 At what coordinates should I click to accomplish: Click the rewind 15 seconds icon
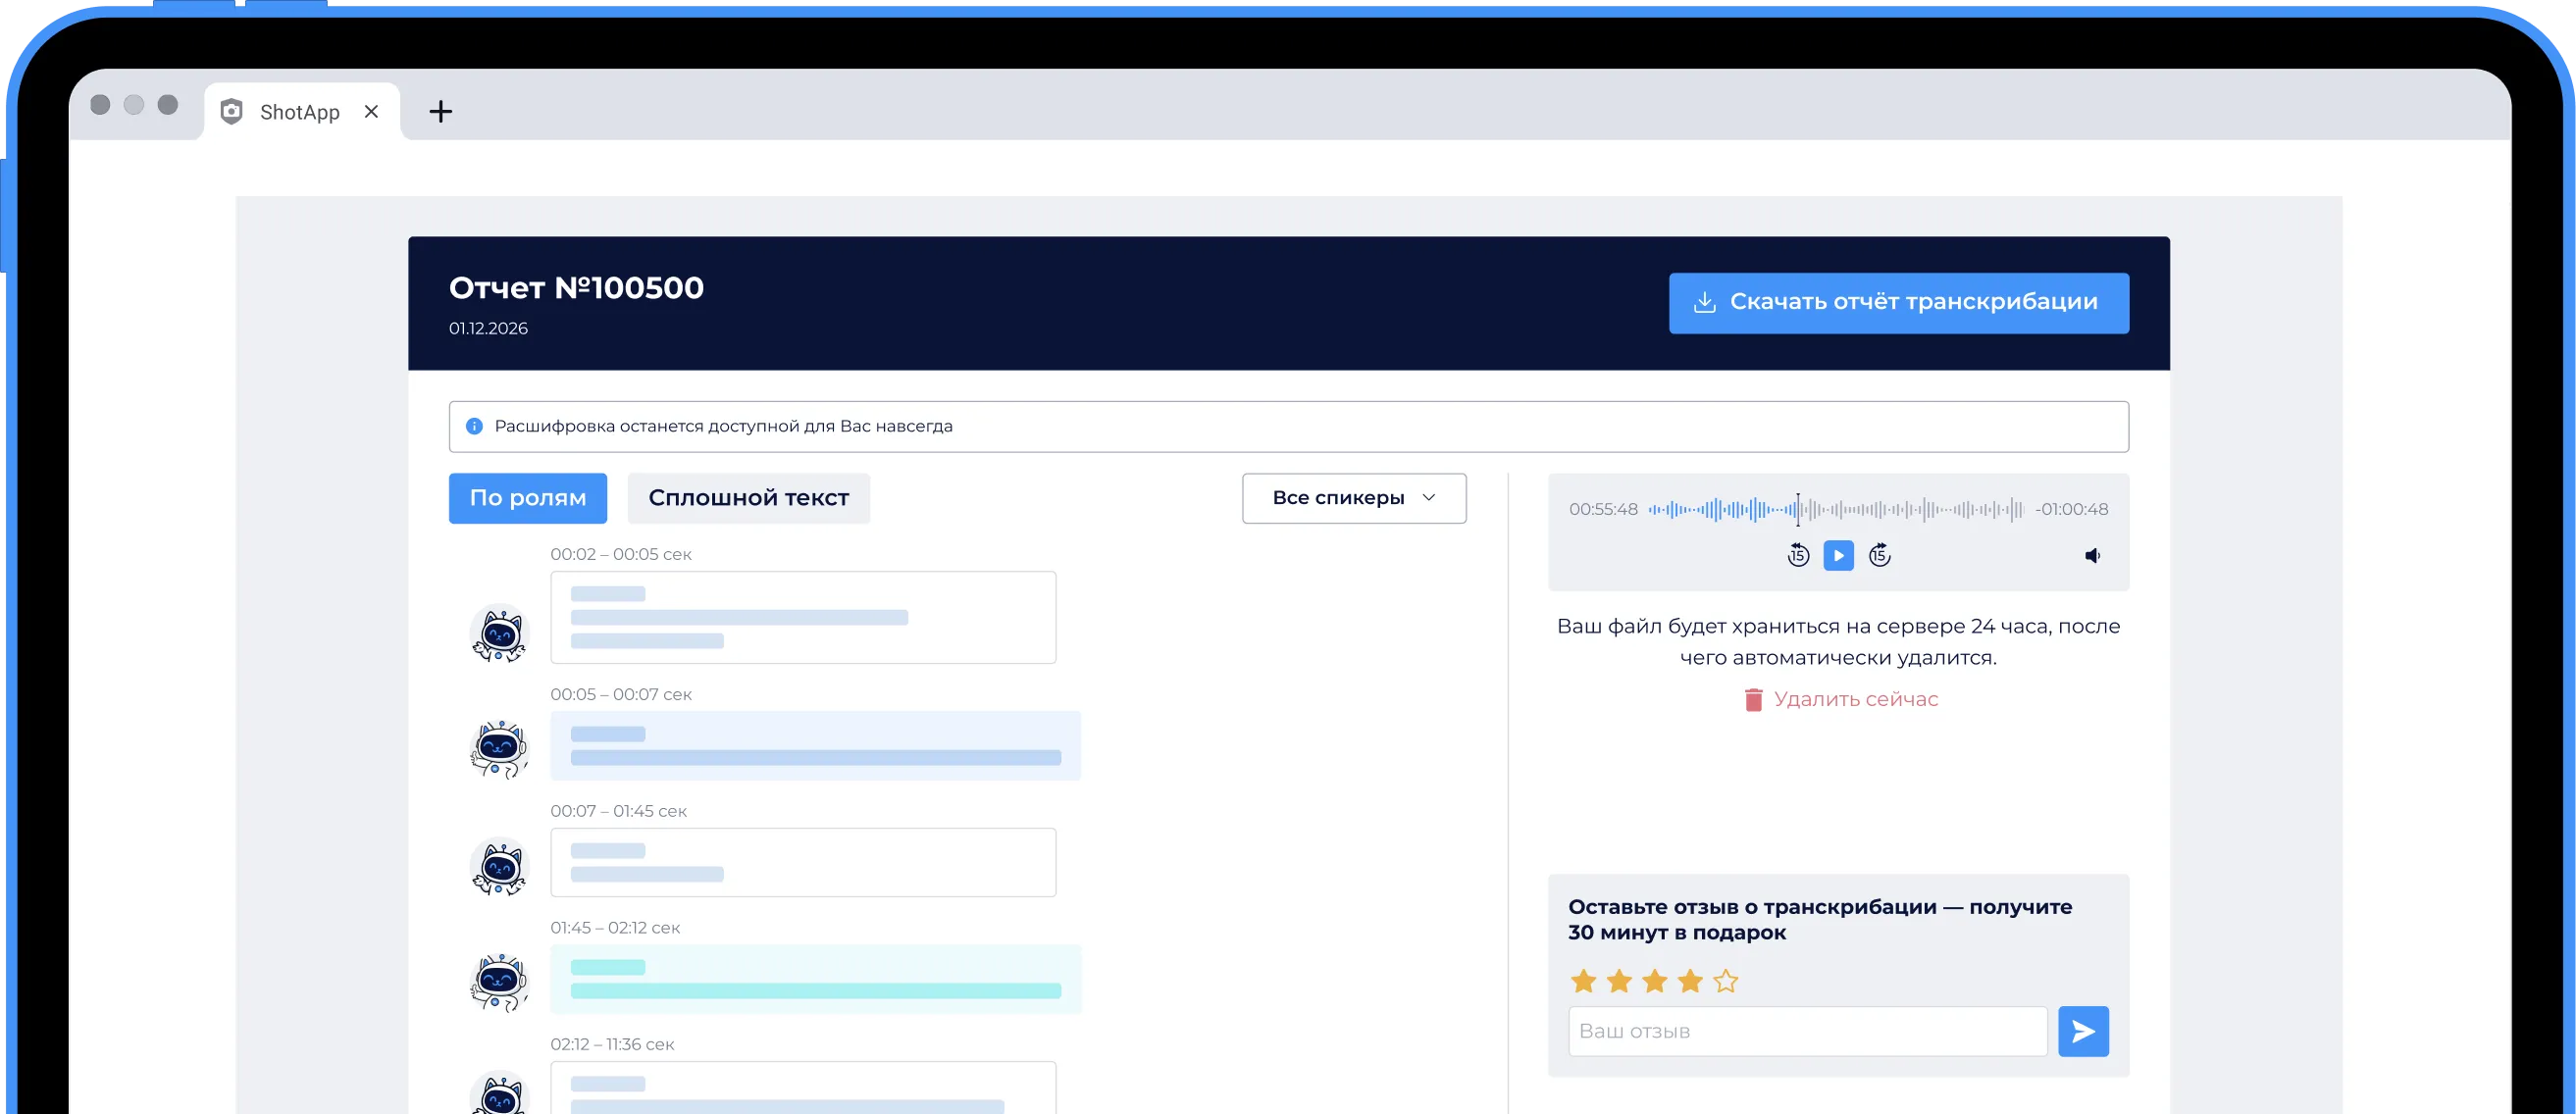coord(1798,555)
